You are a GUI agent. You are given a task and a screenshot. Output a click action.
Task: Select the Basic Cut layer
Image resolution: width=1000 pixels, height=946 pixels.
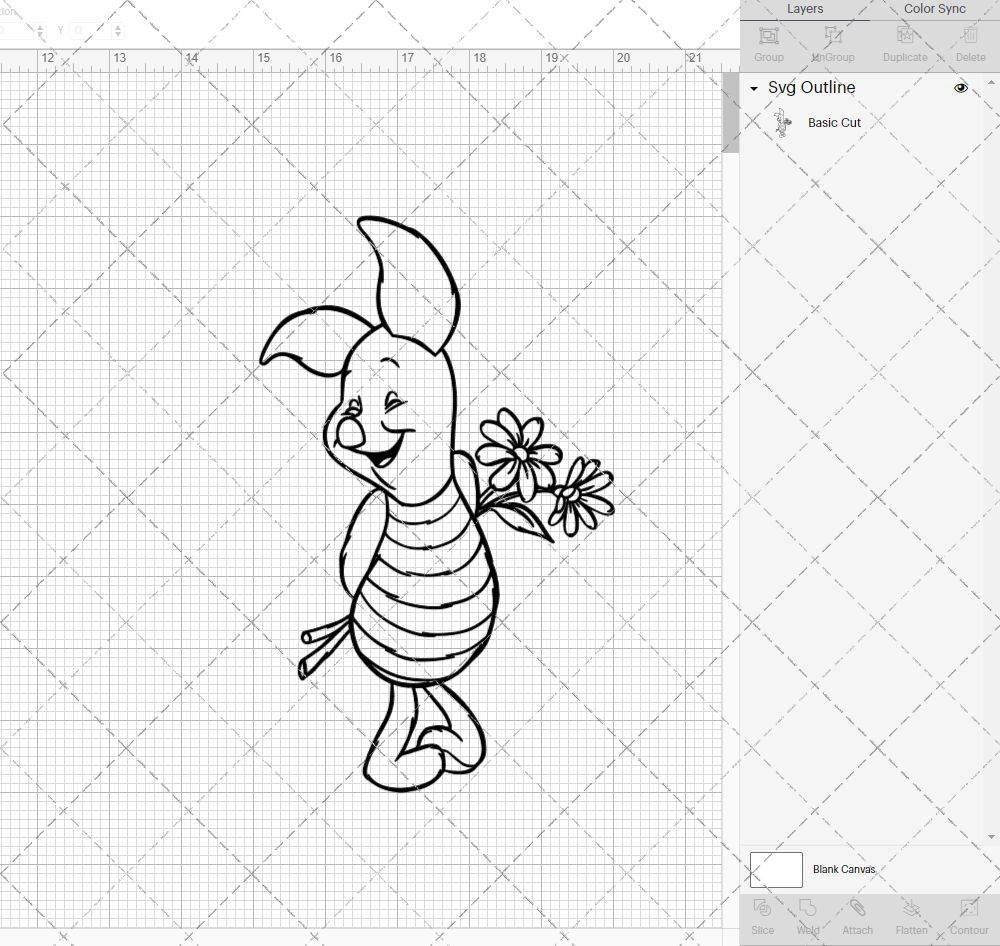(834, 122)
